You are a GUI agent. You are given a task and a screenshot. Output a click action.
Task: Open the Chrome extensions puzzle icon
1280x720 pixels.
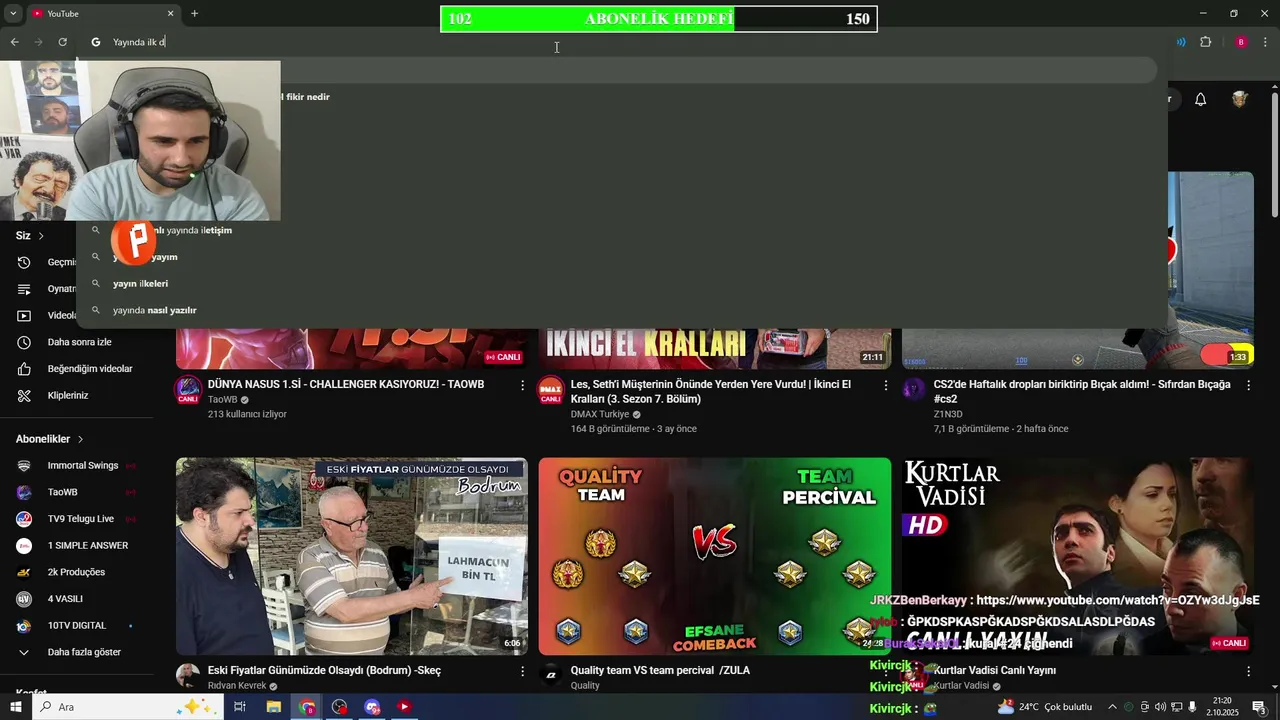pos(1205,42)
